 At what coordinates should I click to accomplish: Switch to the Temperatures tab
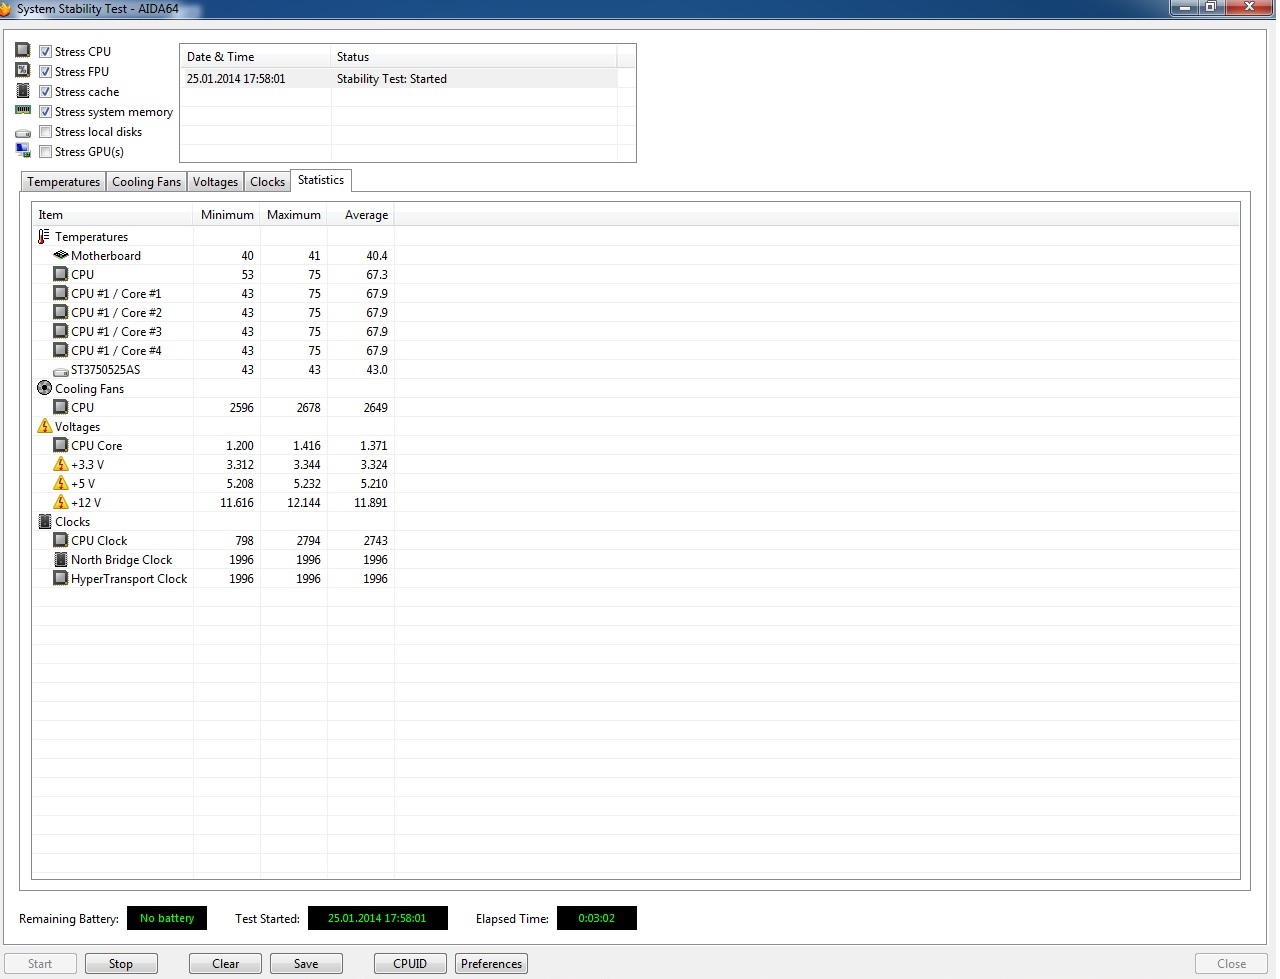[63, 182]
